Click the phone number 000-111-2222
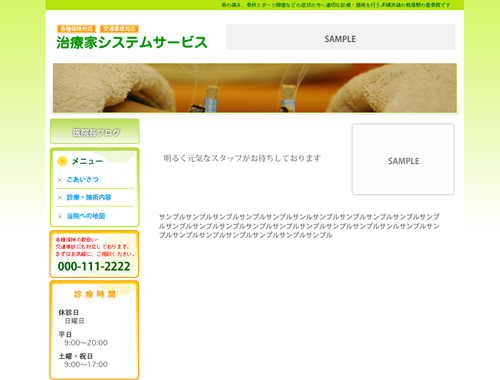The height and width of the screenshot is (380, 500). coord(94,266)
